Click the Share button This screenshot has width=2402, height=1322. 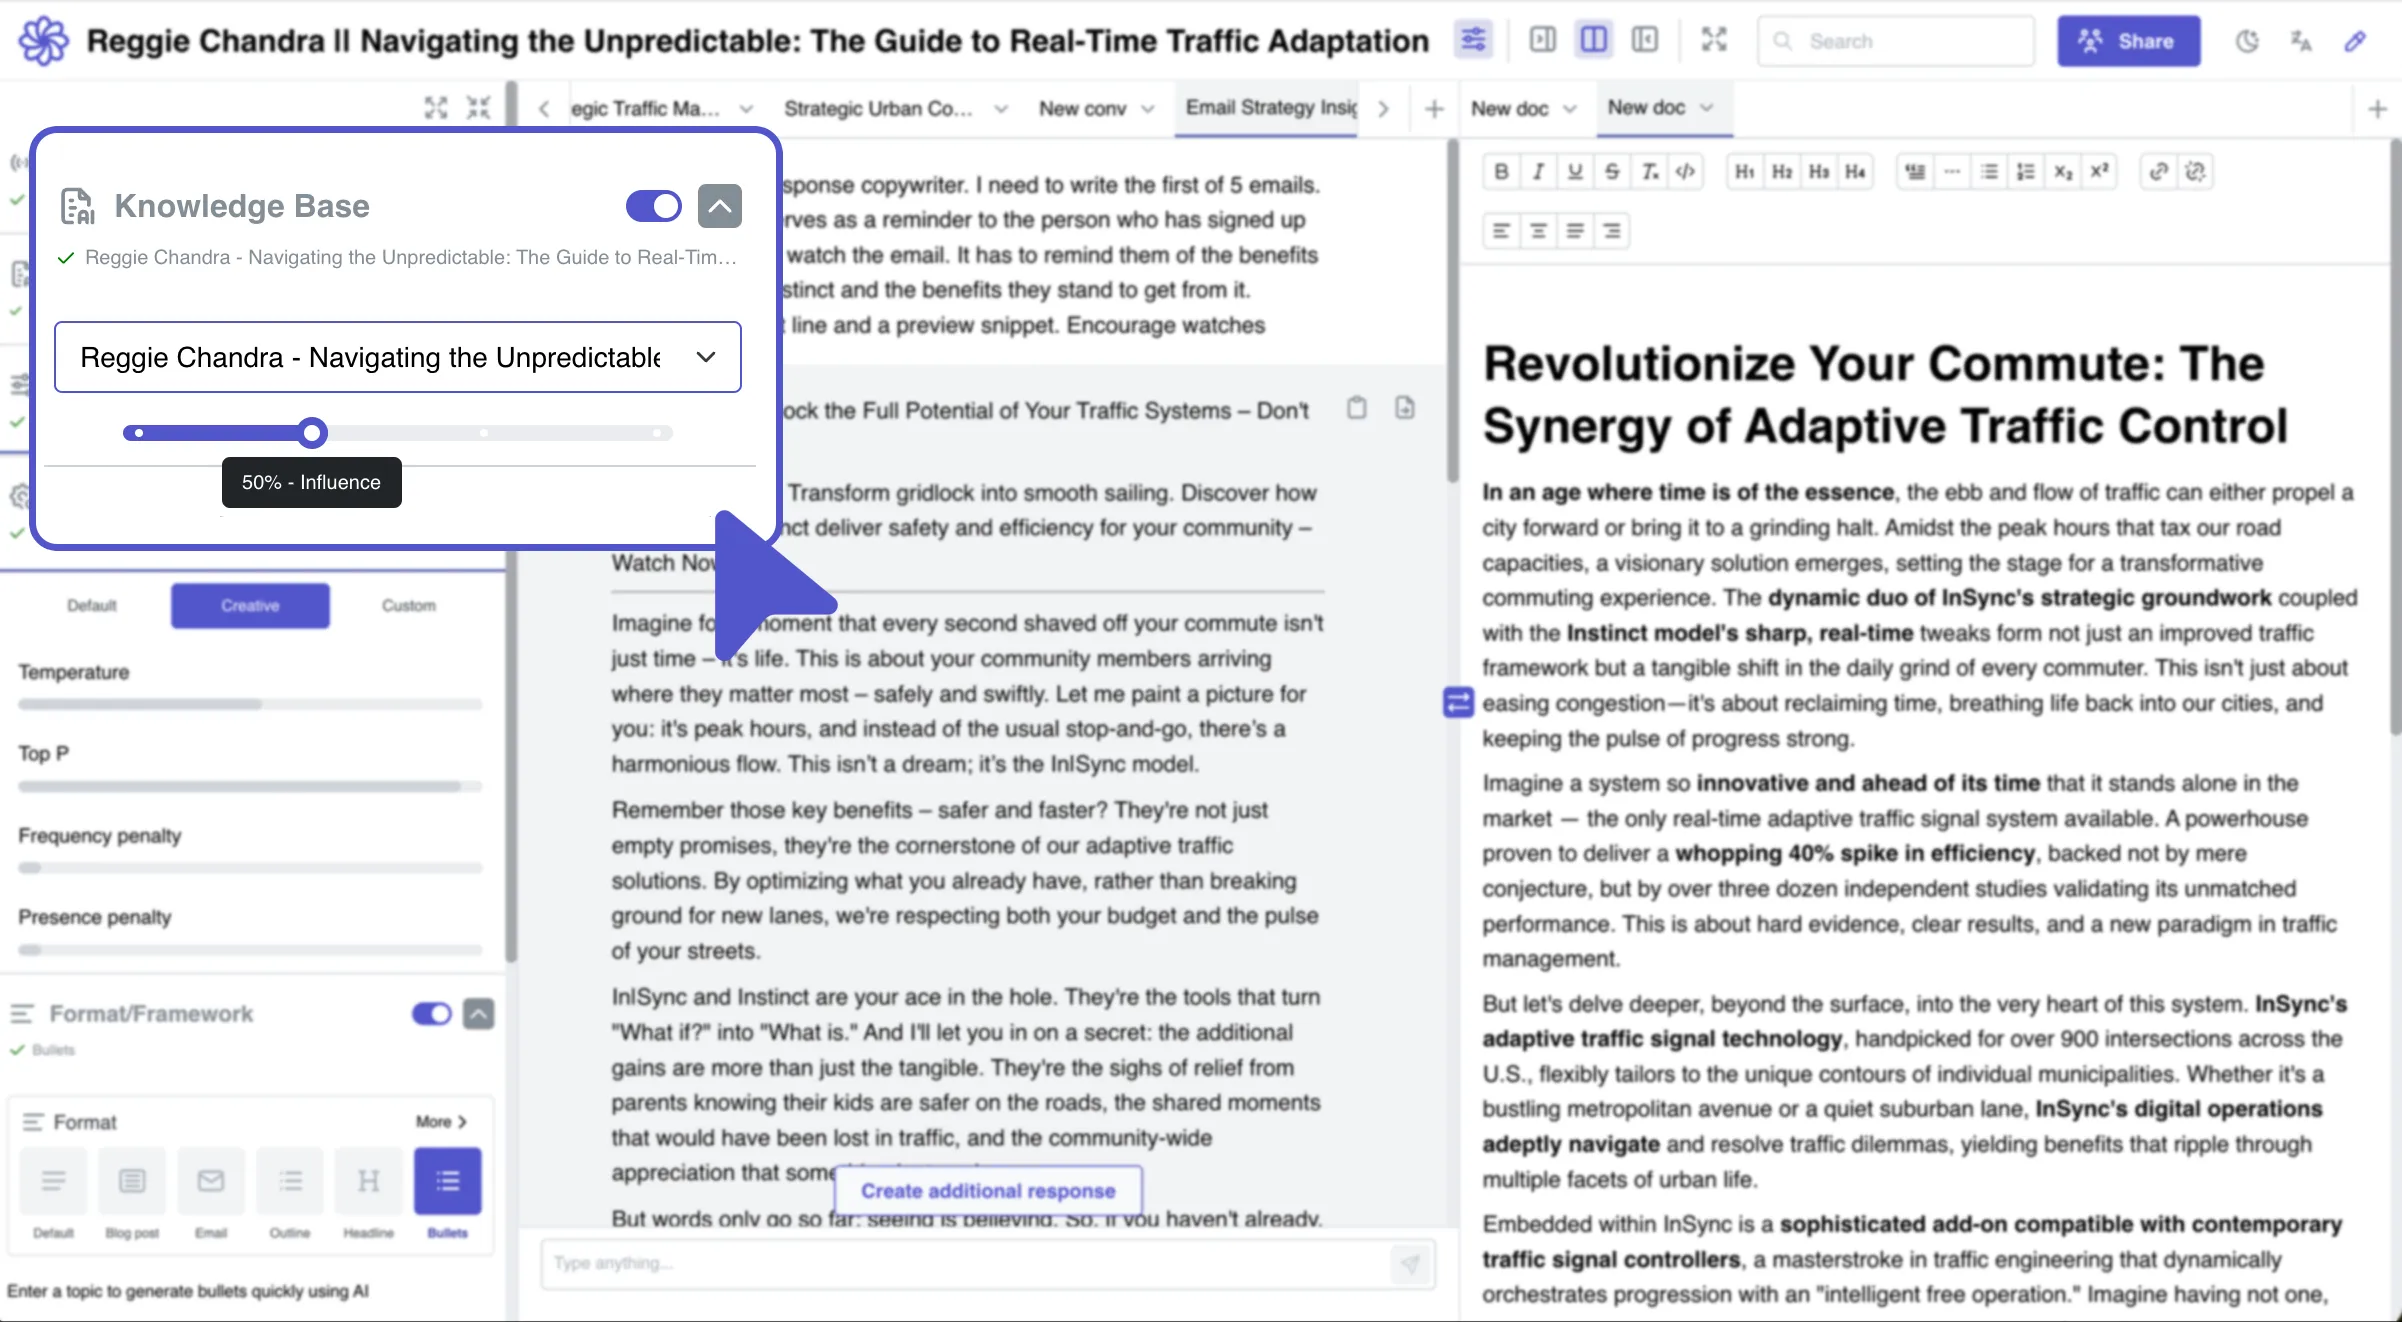tap(2128, 41)
